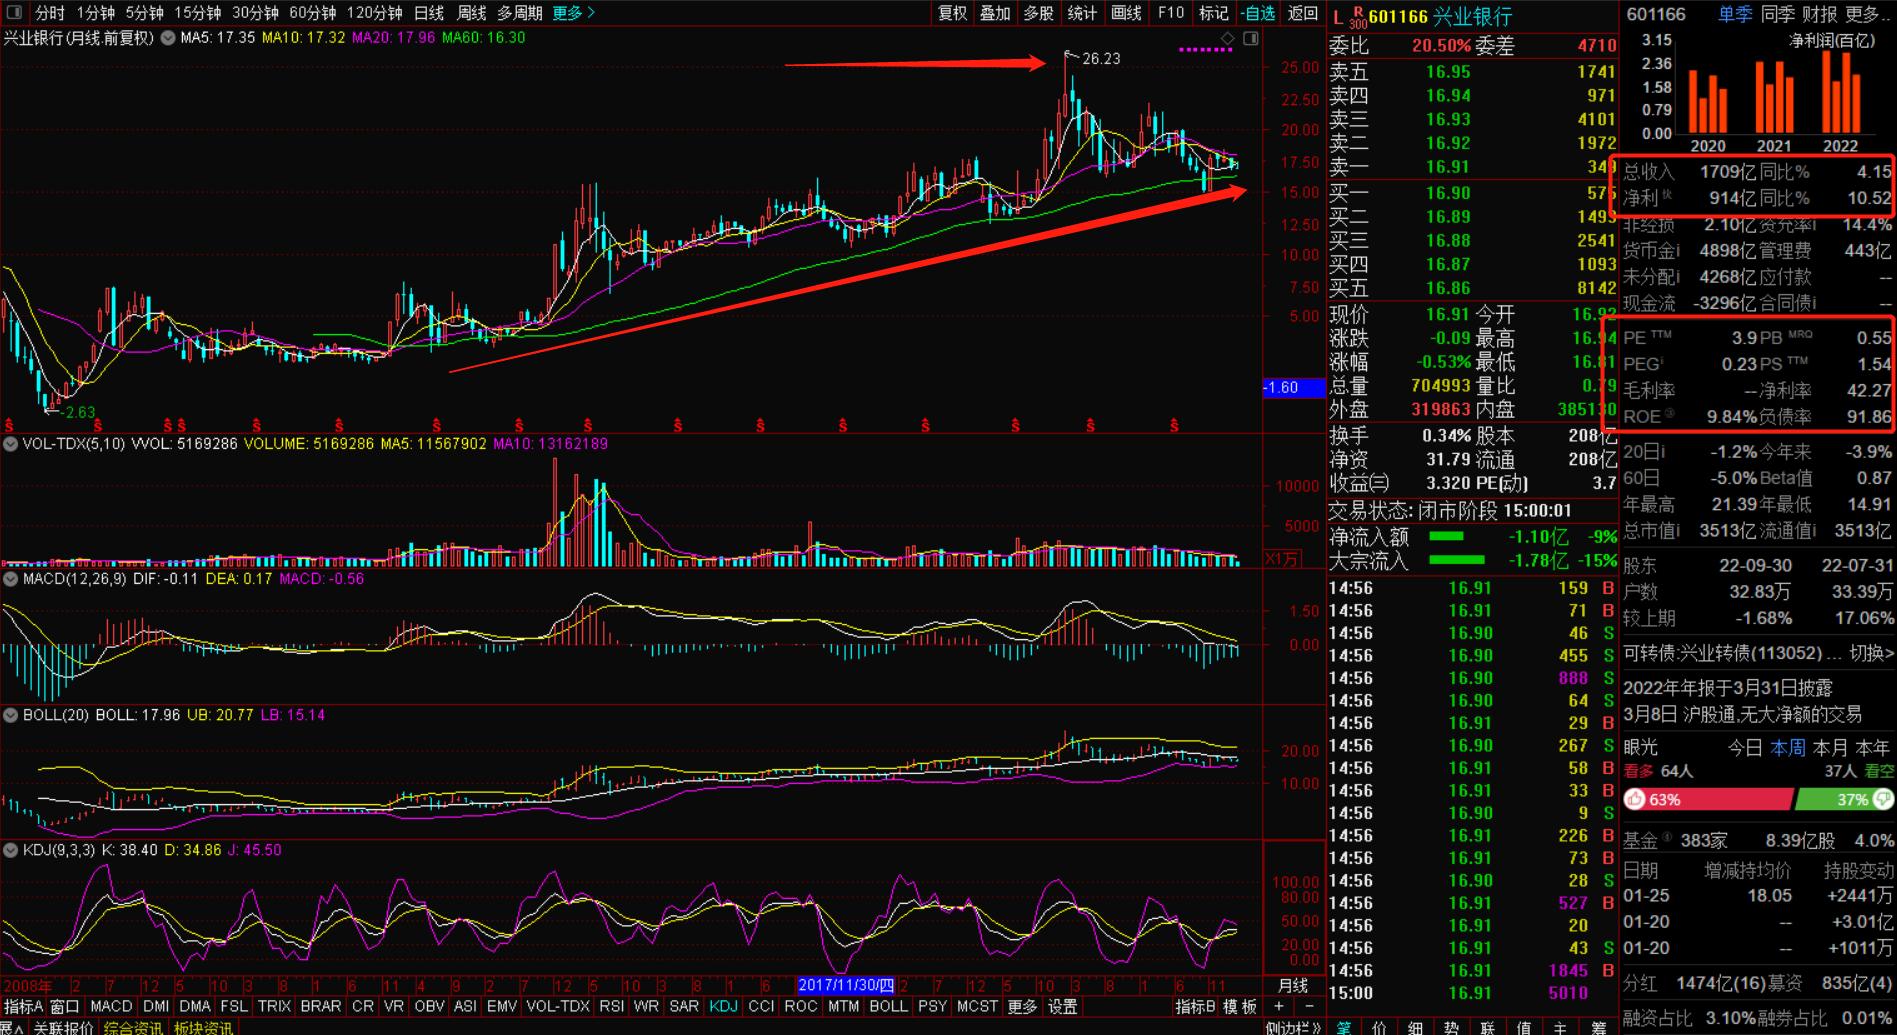
Task: Select VOL-TDX indicator in bottom bar
Action: point(558,1006)
